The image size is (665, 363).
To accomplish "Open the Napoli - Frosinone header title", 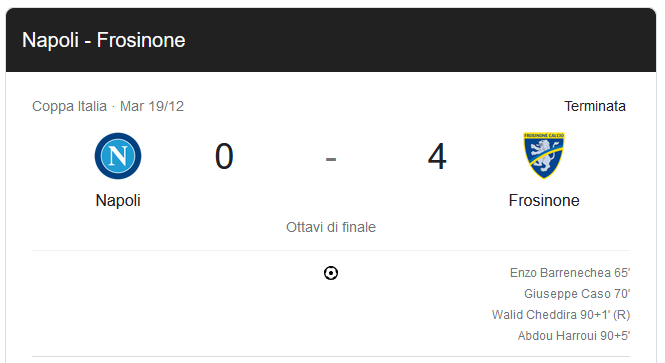I will click(x=103, y=40).
